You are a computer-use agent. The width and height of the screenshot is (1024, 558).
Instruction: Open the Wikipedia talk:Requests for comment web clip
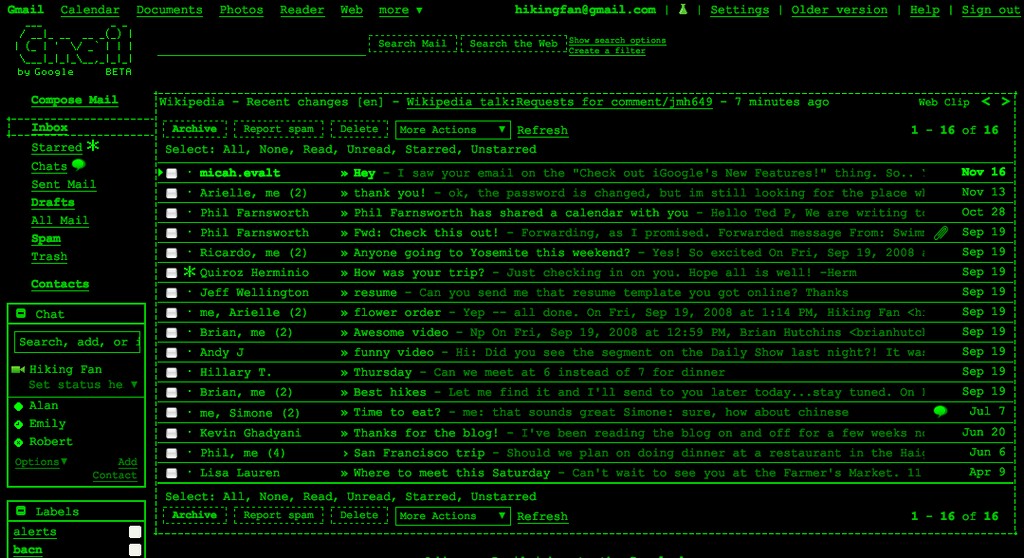pyautogui.click(x=559, y=102)
